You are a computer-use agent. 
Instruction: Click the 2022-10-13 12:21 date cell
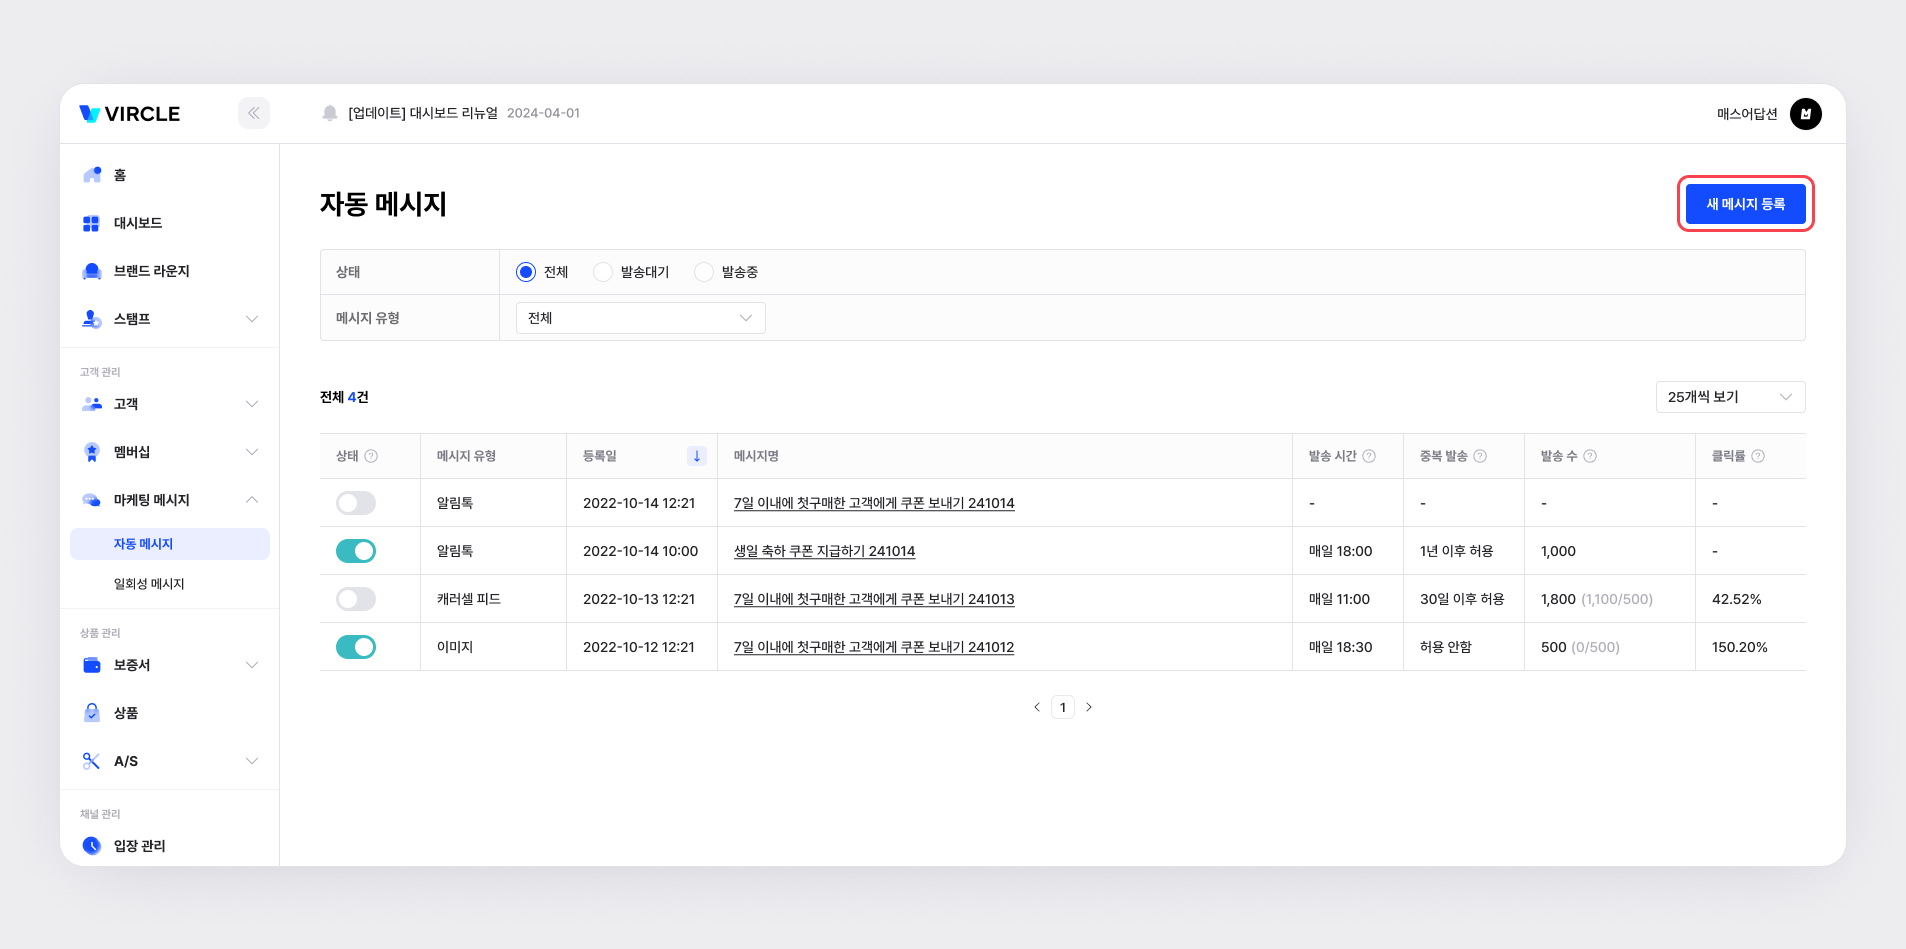pyautogui.click(x=639, y=599)
